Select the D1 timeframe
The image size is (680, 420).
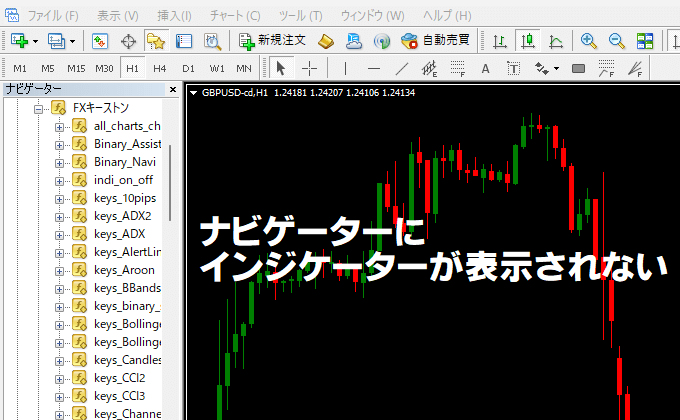(188, 69)
